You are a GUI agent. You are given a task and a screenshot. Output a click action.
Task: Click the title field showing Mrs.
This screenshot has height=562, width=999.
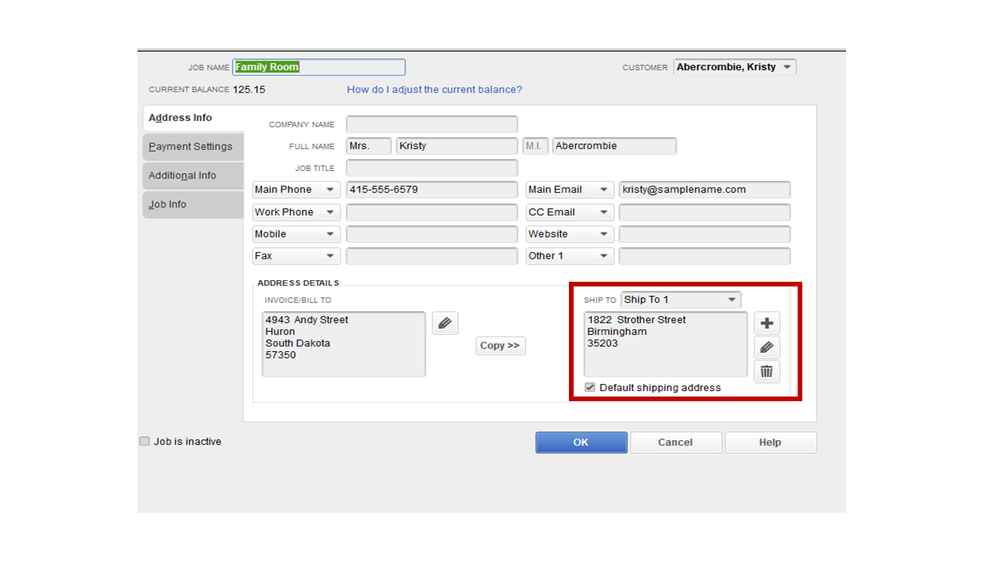click(x=369, y=146)
